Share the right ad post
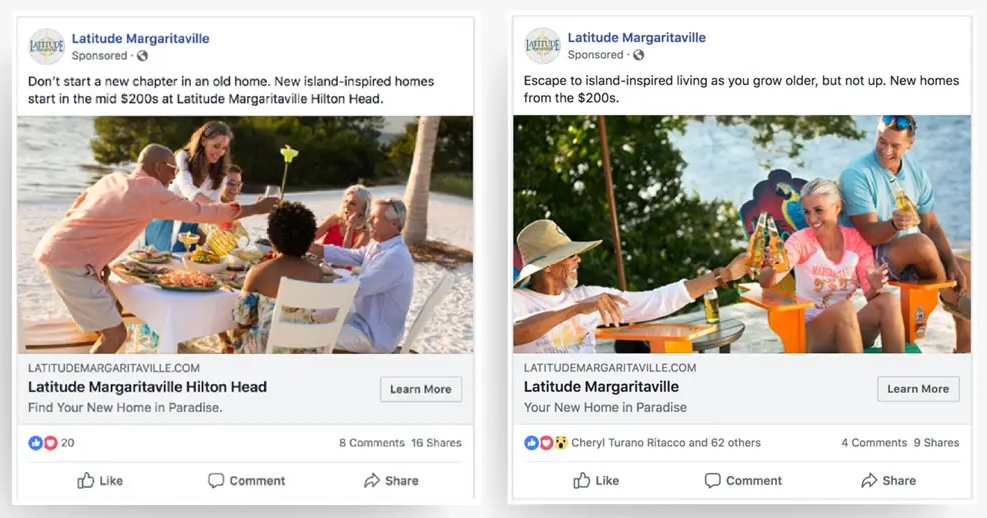987x518 pixels. [888, 480]
